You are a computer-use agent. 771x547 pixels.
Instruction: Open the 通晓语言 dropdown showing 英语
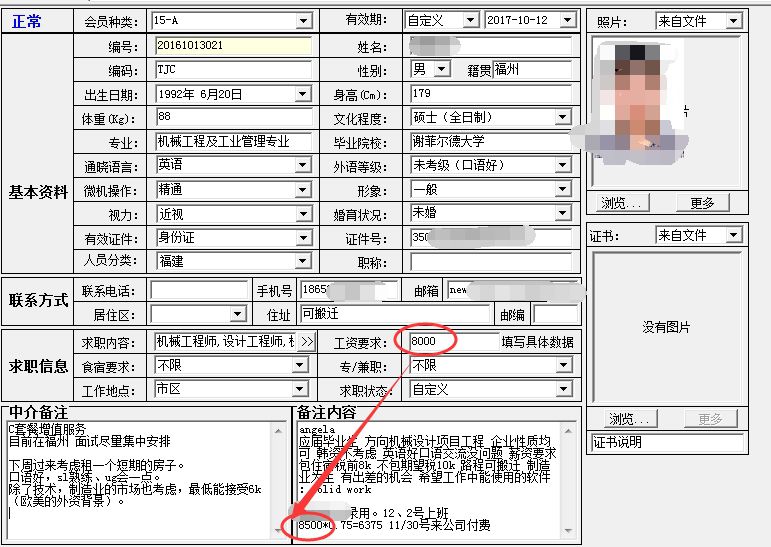pyautogui.click(x=303, y=165)
